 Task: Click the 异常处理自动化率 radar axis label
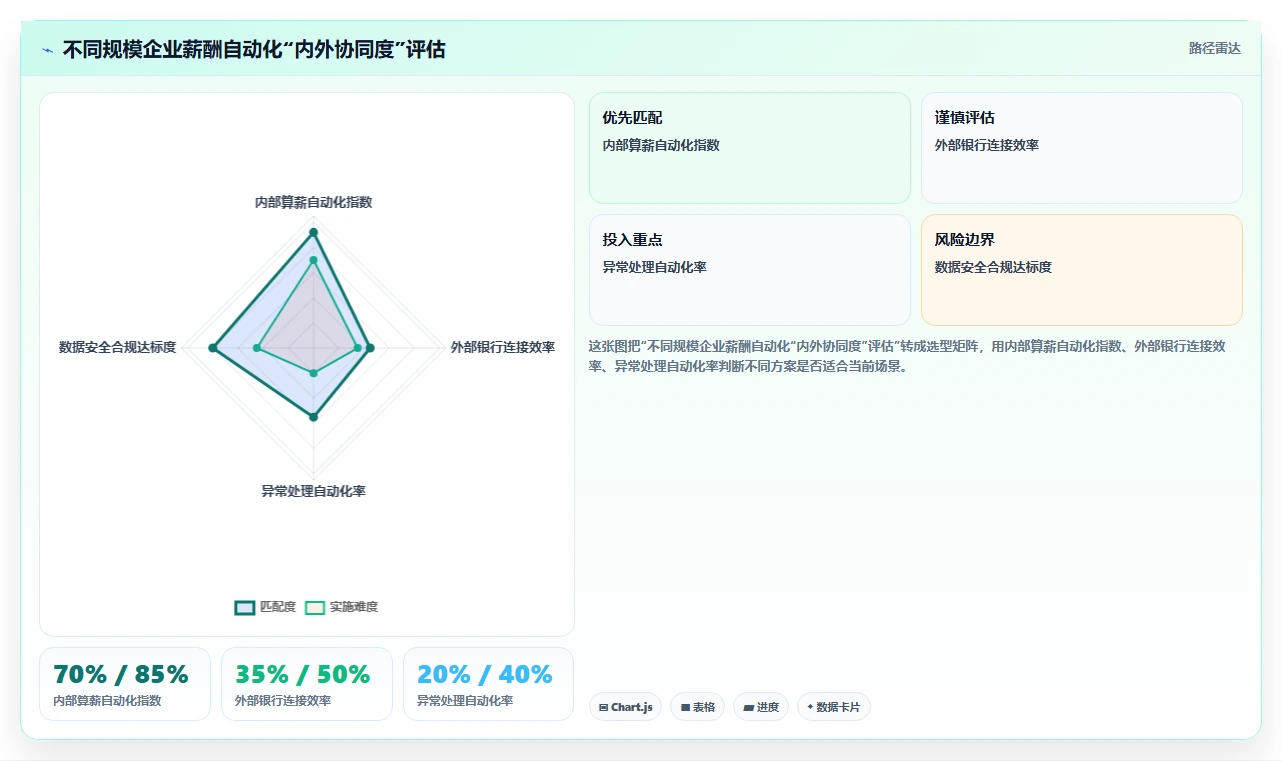coord(313,491)
